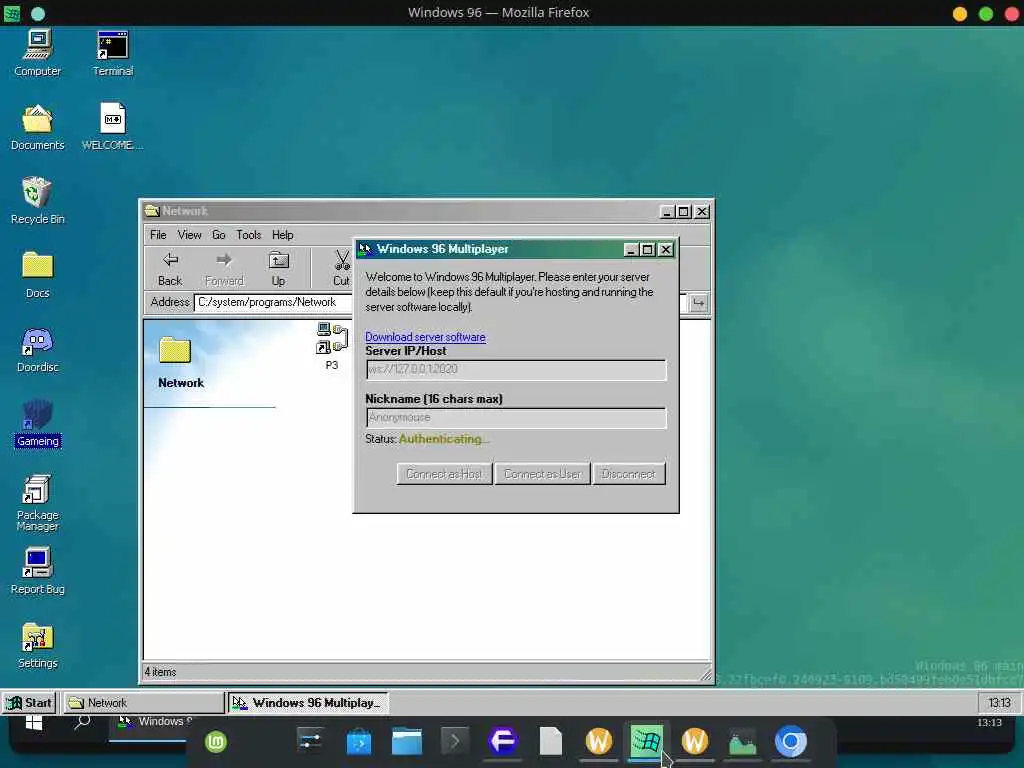This screenshot has width=1024, height=768.
Task: Click the green window control dot in Firefox title
Action: [985, 13]
